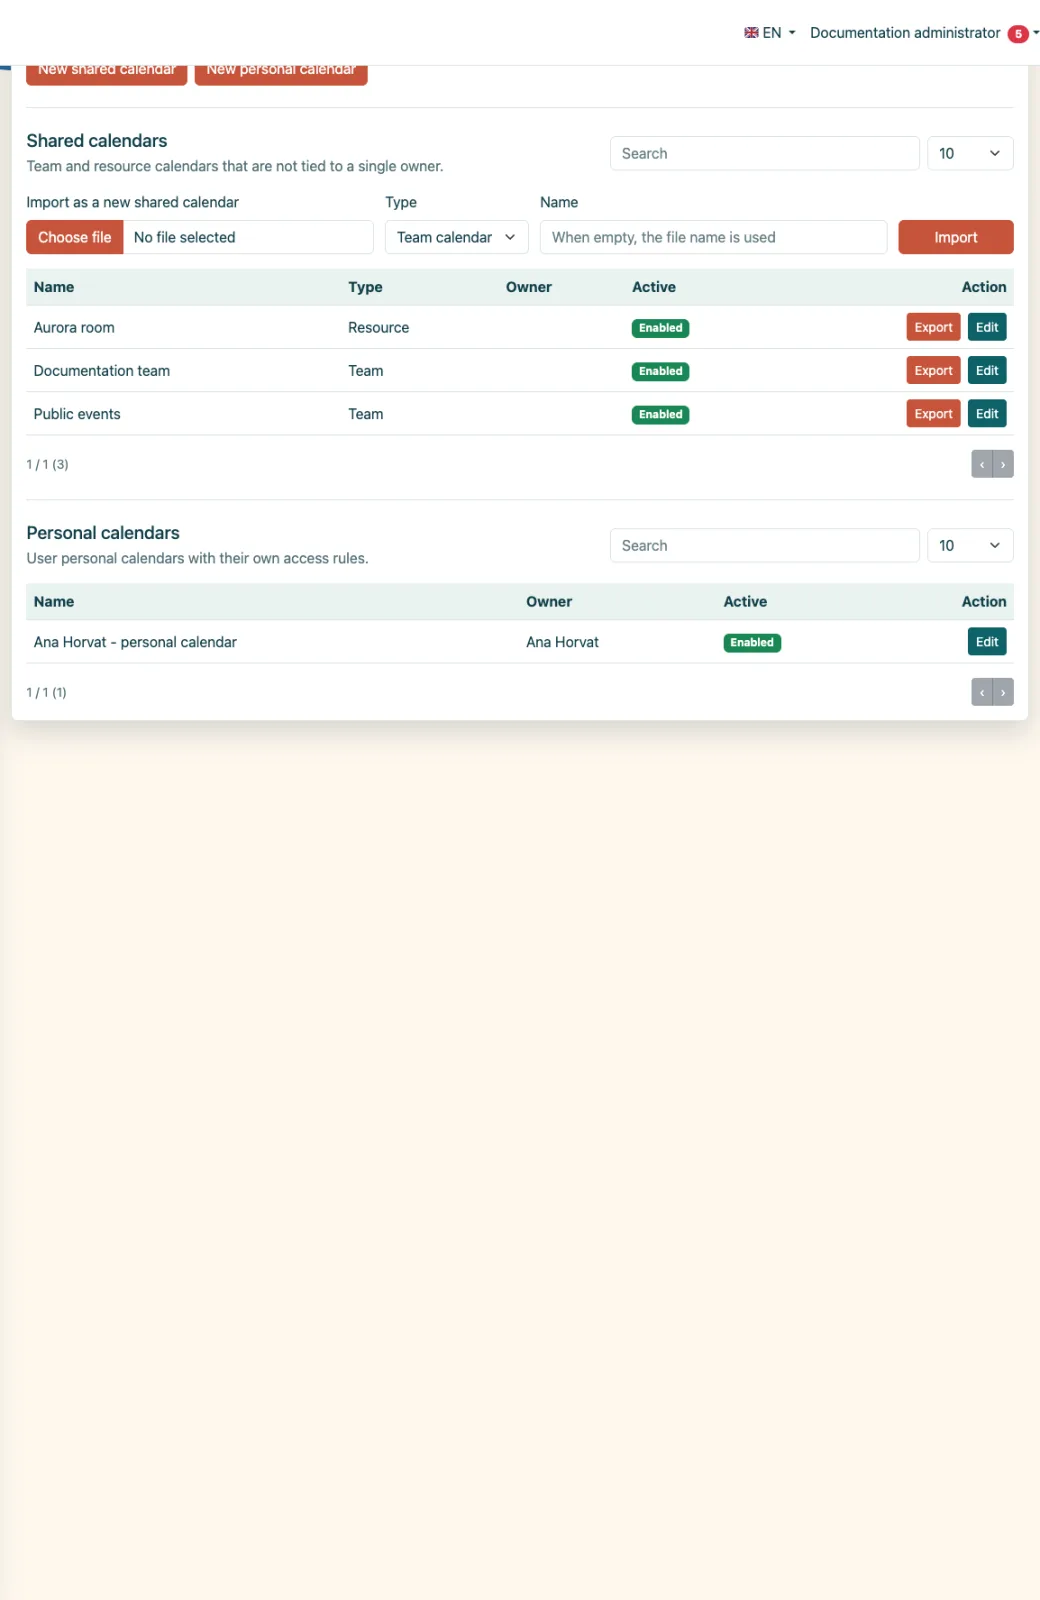Click the No file selected text
Screen dimensions: 1040x1600
[185, 237]
